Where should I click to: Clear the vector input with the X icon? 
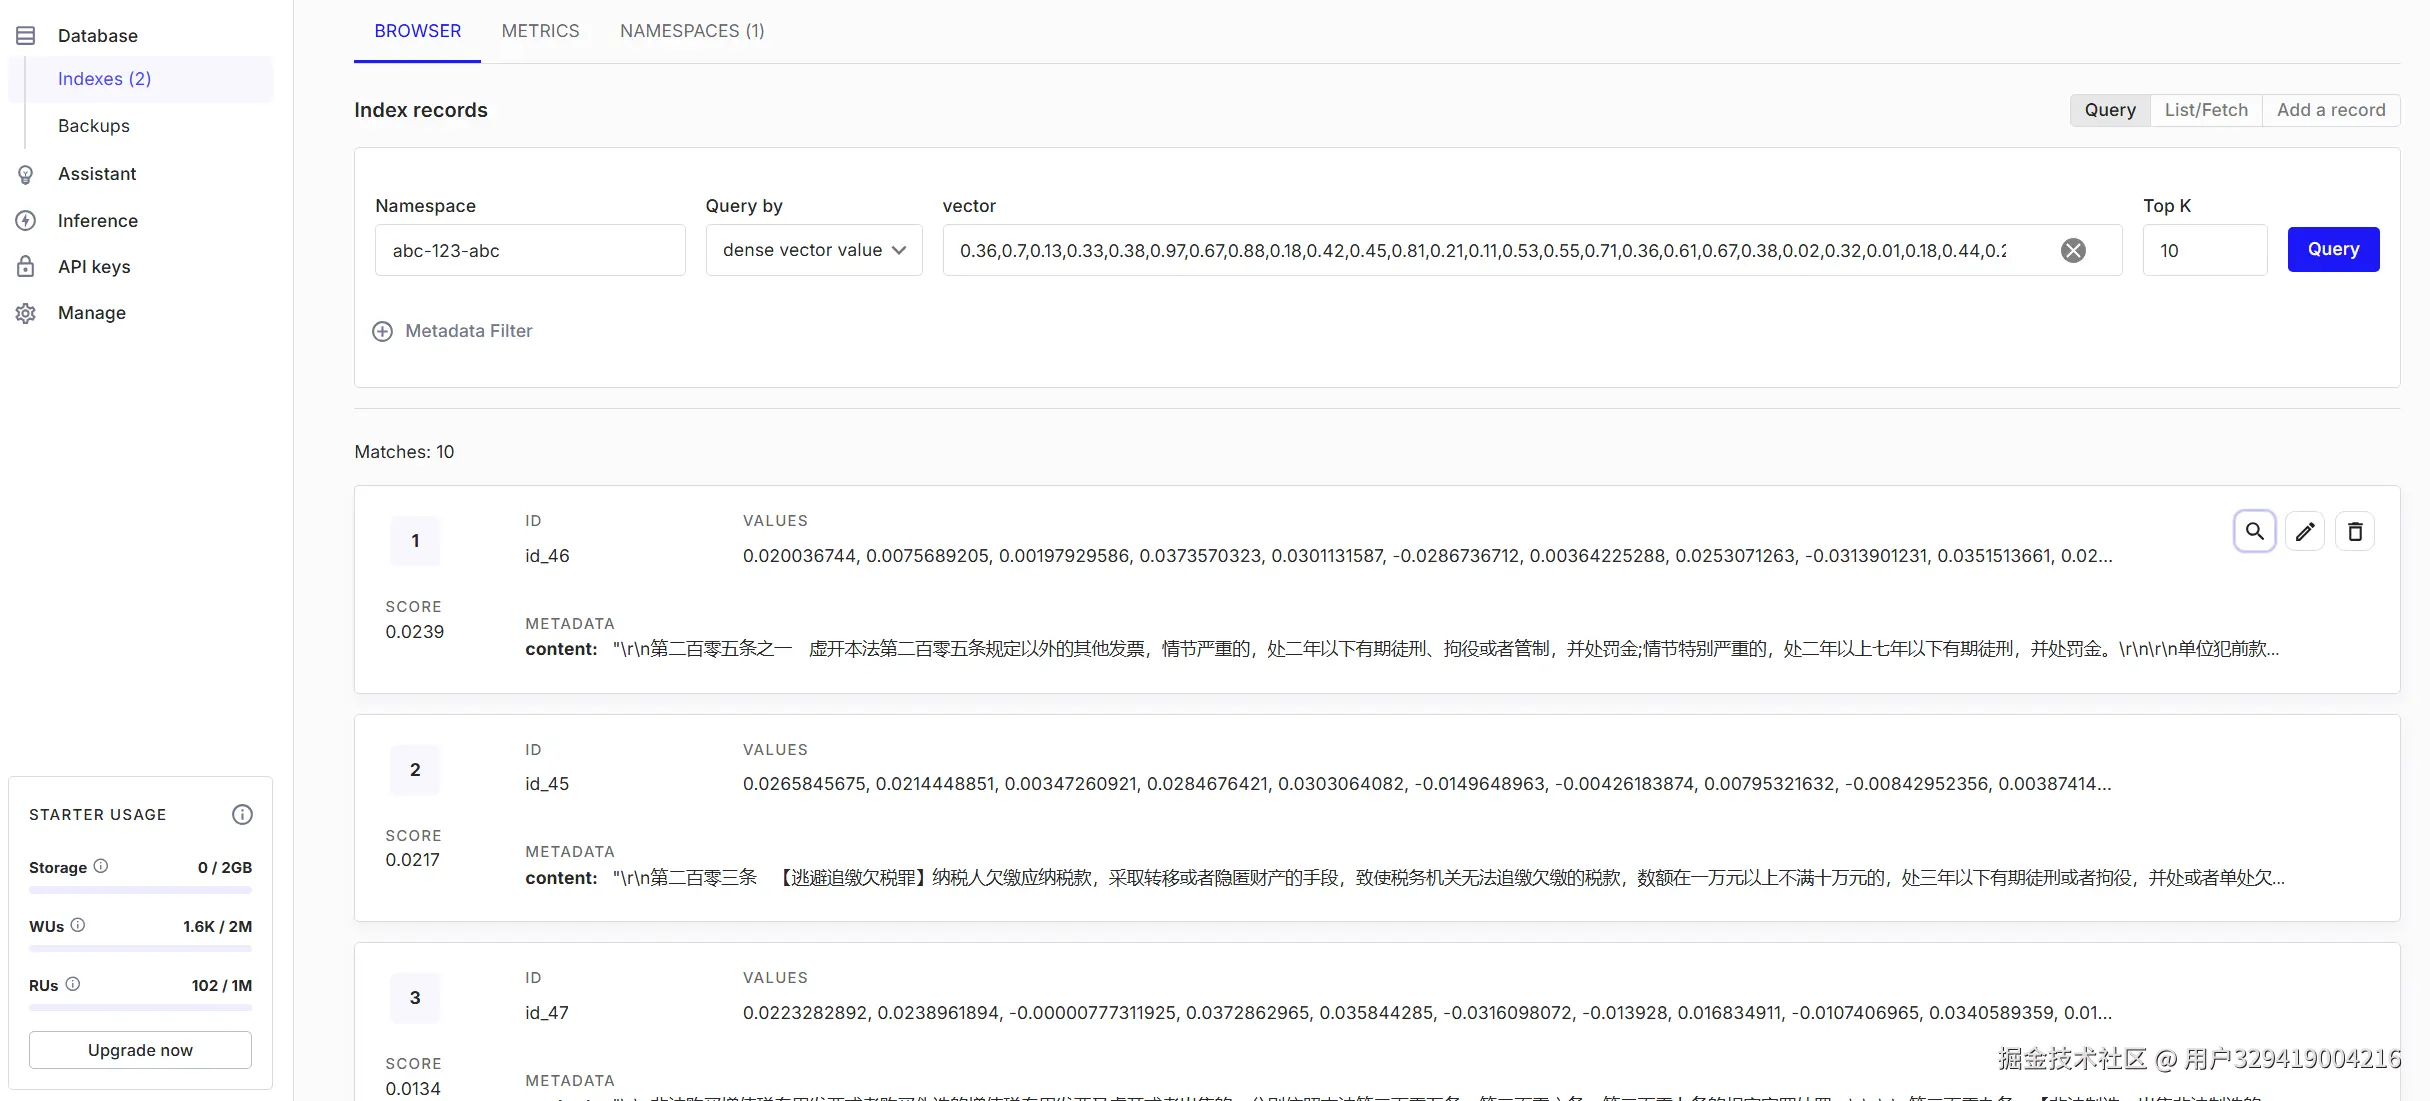[x=2073, y=250]
